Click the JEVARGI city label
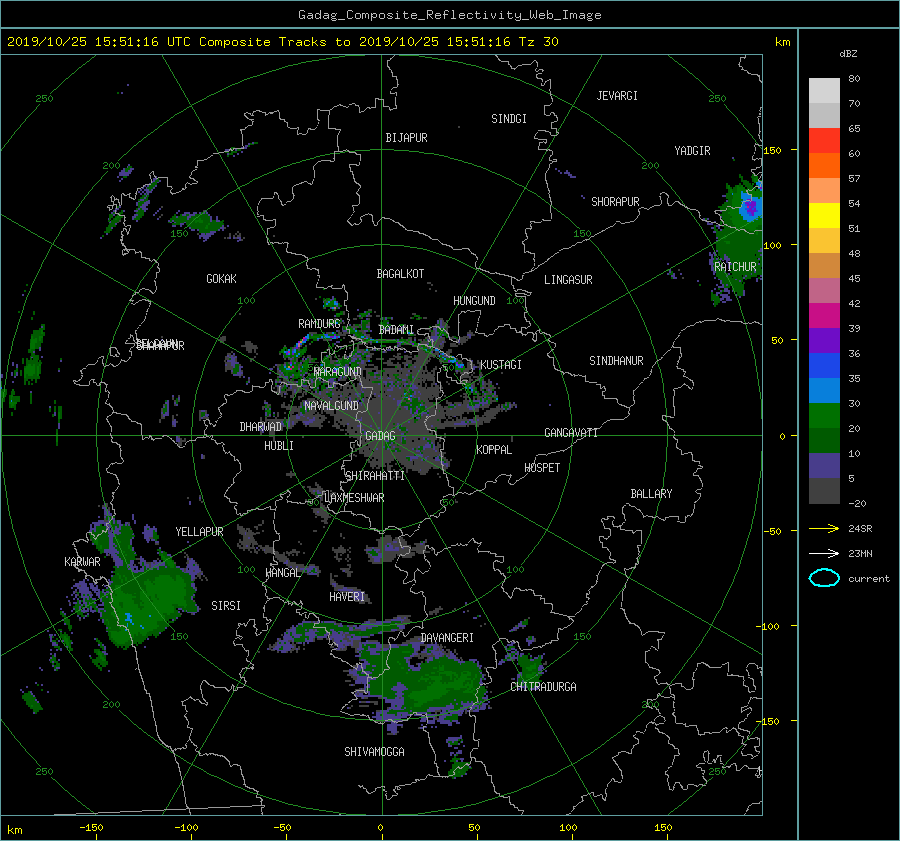Viewport: 900px width, 841px height. (x=617, y=96)
